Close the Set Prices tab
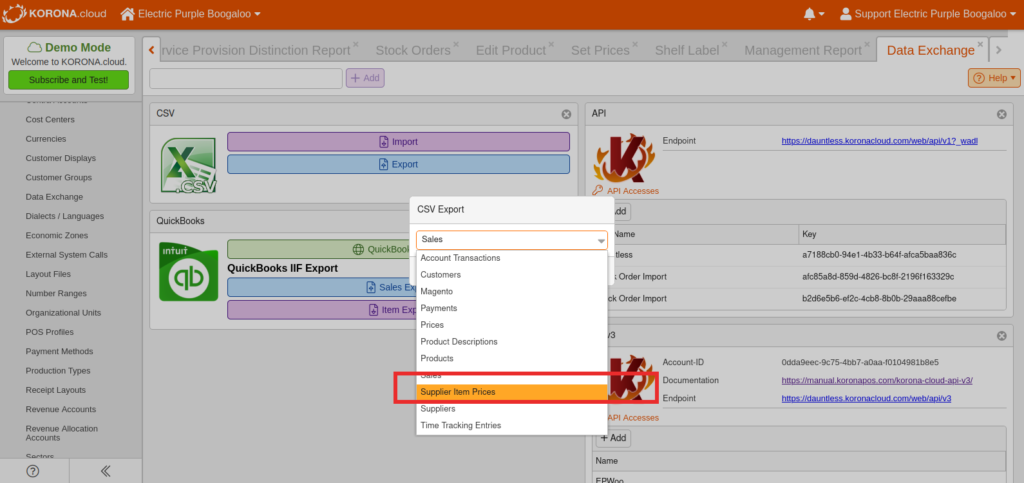1024x483 pixels. (635, 44)
